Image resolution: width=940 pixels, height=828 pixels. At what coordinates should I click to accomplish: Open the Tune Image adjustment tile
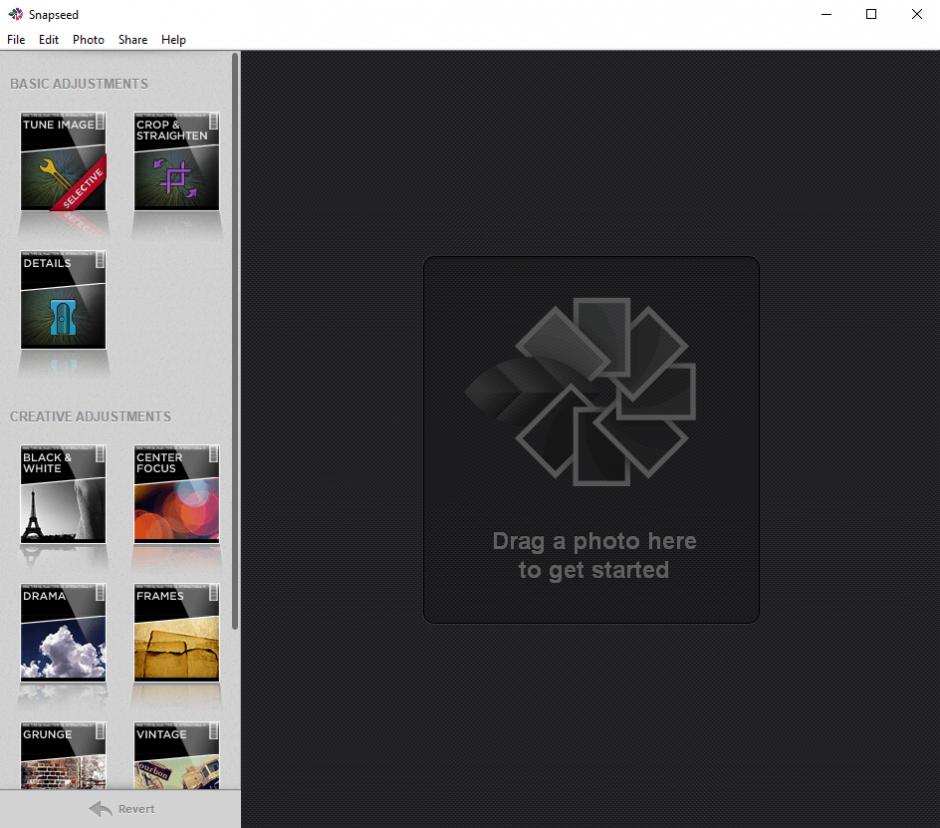pyautogui.click(x=63, y=161)
